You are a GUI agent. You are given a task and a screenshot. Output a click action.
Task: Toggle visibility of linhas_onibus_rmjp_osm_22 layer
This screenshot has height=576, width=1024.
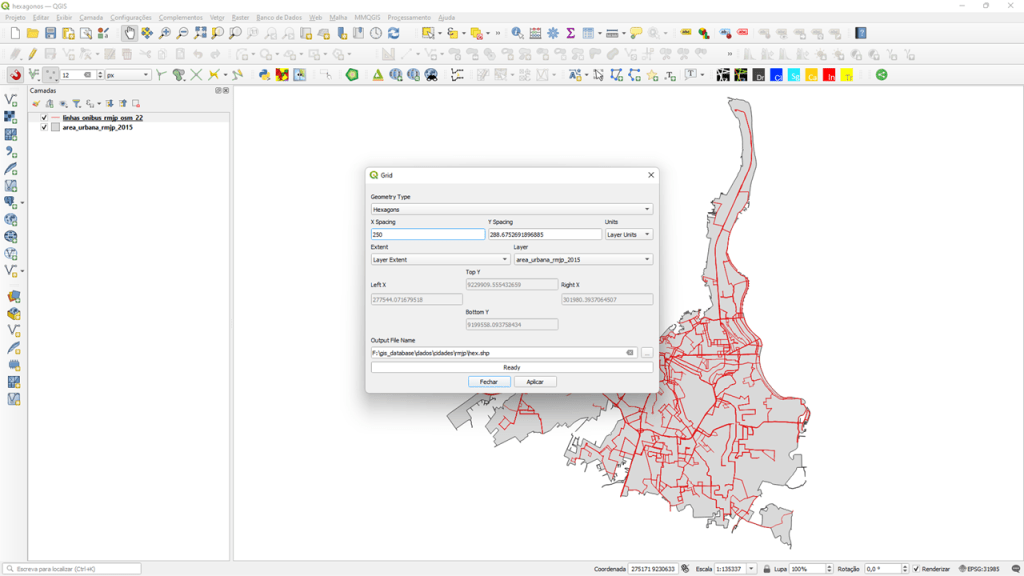pyautogui.click(x=44, y=118)
